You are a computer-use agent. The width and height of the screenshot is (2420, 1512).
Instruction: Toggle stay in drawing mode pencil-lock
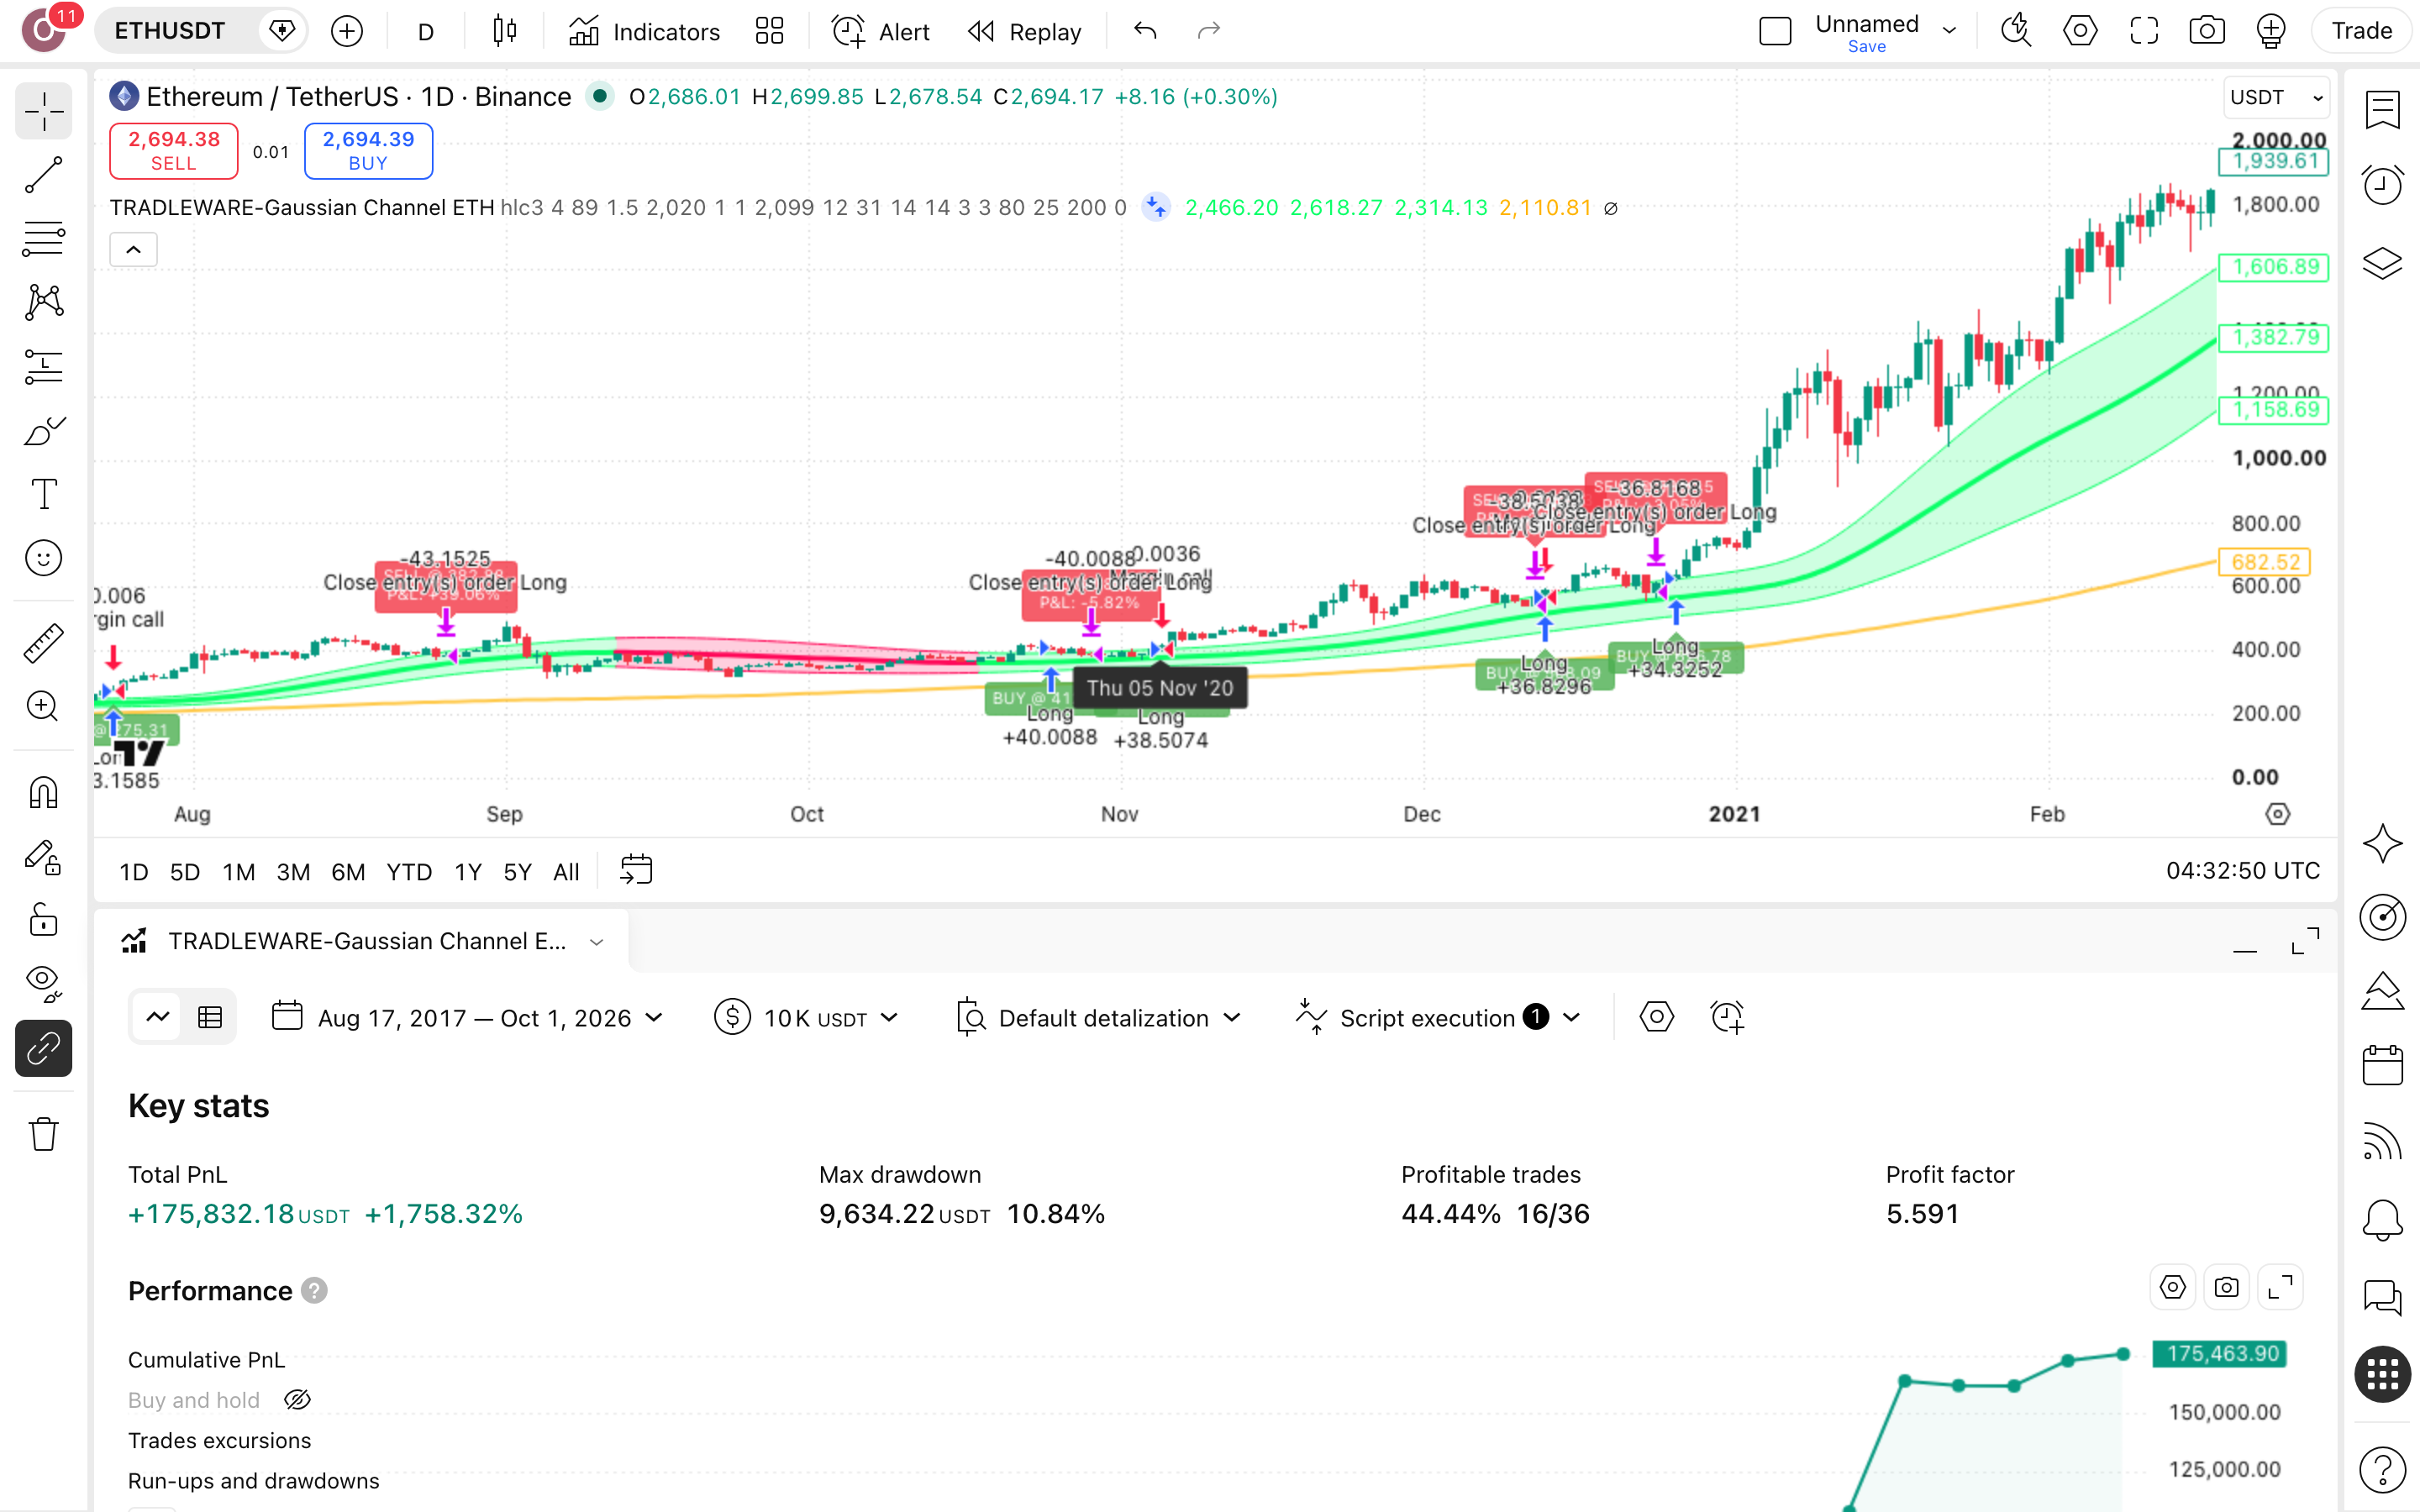(x=43, y=857)
